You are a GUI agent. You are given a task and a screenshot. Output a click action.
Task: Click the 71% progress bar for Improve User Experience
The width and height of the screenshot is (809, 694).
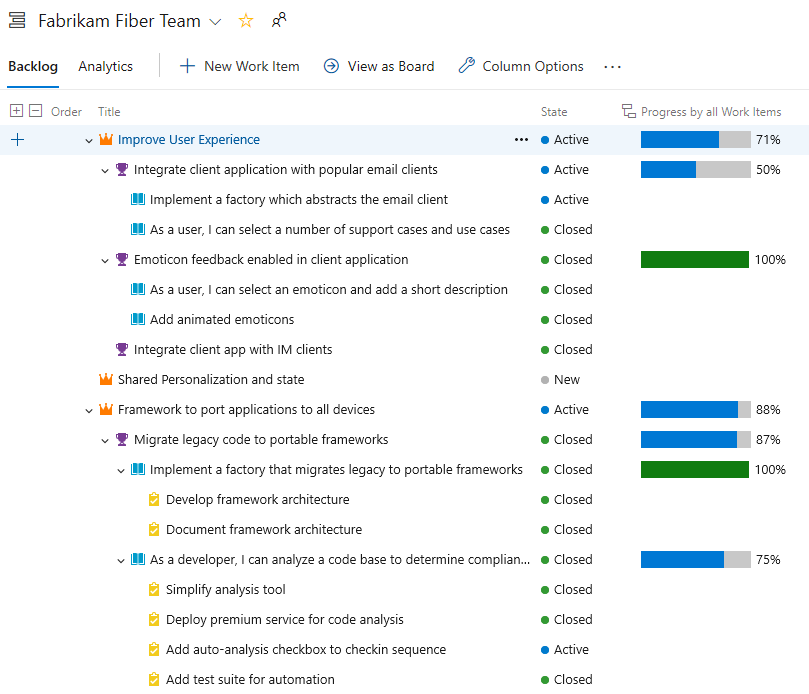(694, 140)
